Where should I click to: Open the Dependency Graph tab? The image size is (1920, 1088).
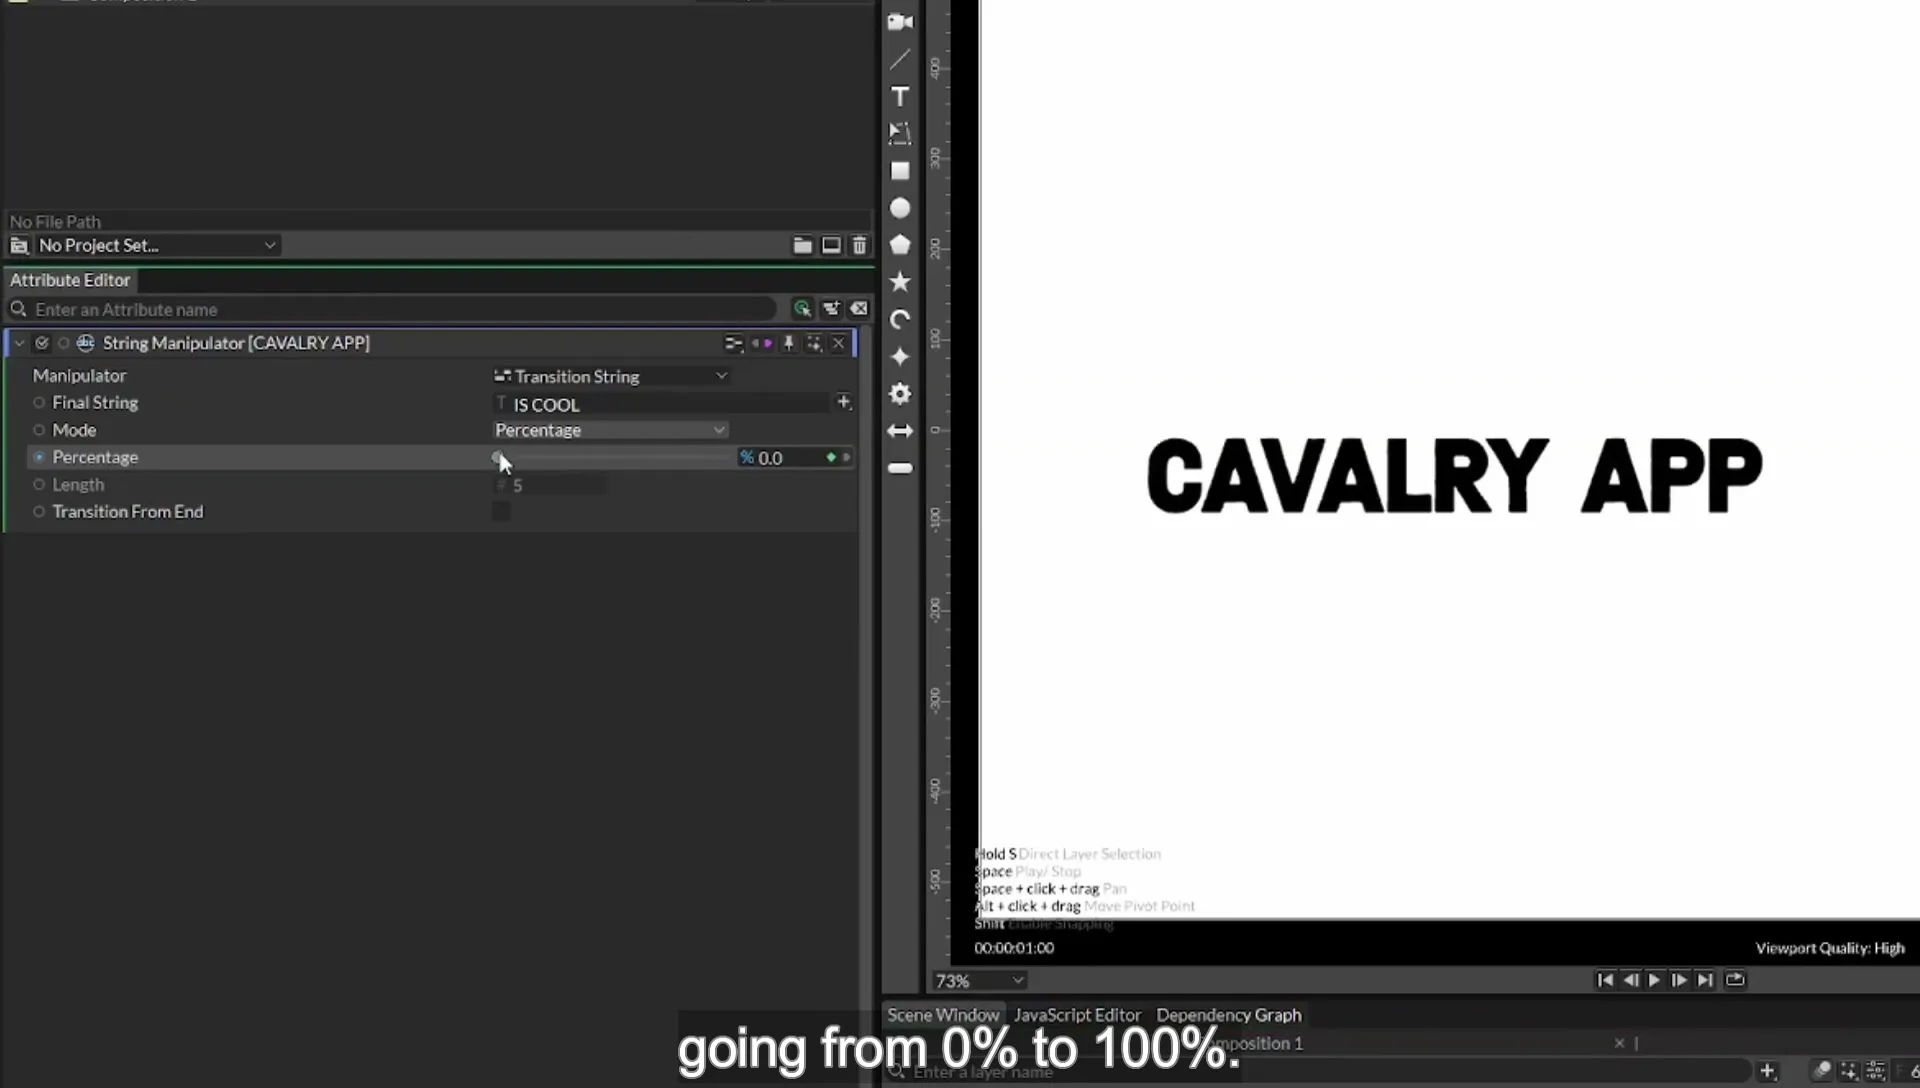point(1229,1015)
